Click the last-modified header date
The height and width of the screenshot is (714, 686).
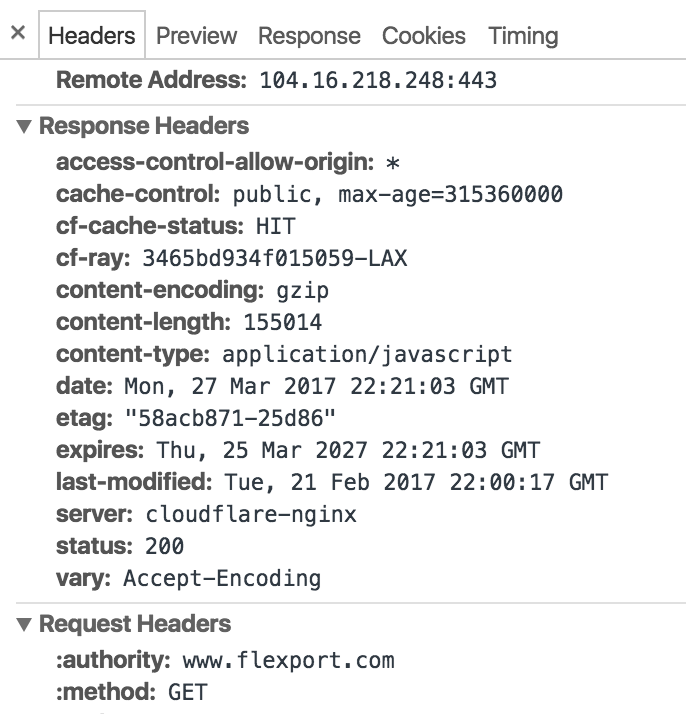point(414,483)
